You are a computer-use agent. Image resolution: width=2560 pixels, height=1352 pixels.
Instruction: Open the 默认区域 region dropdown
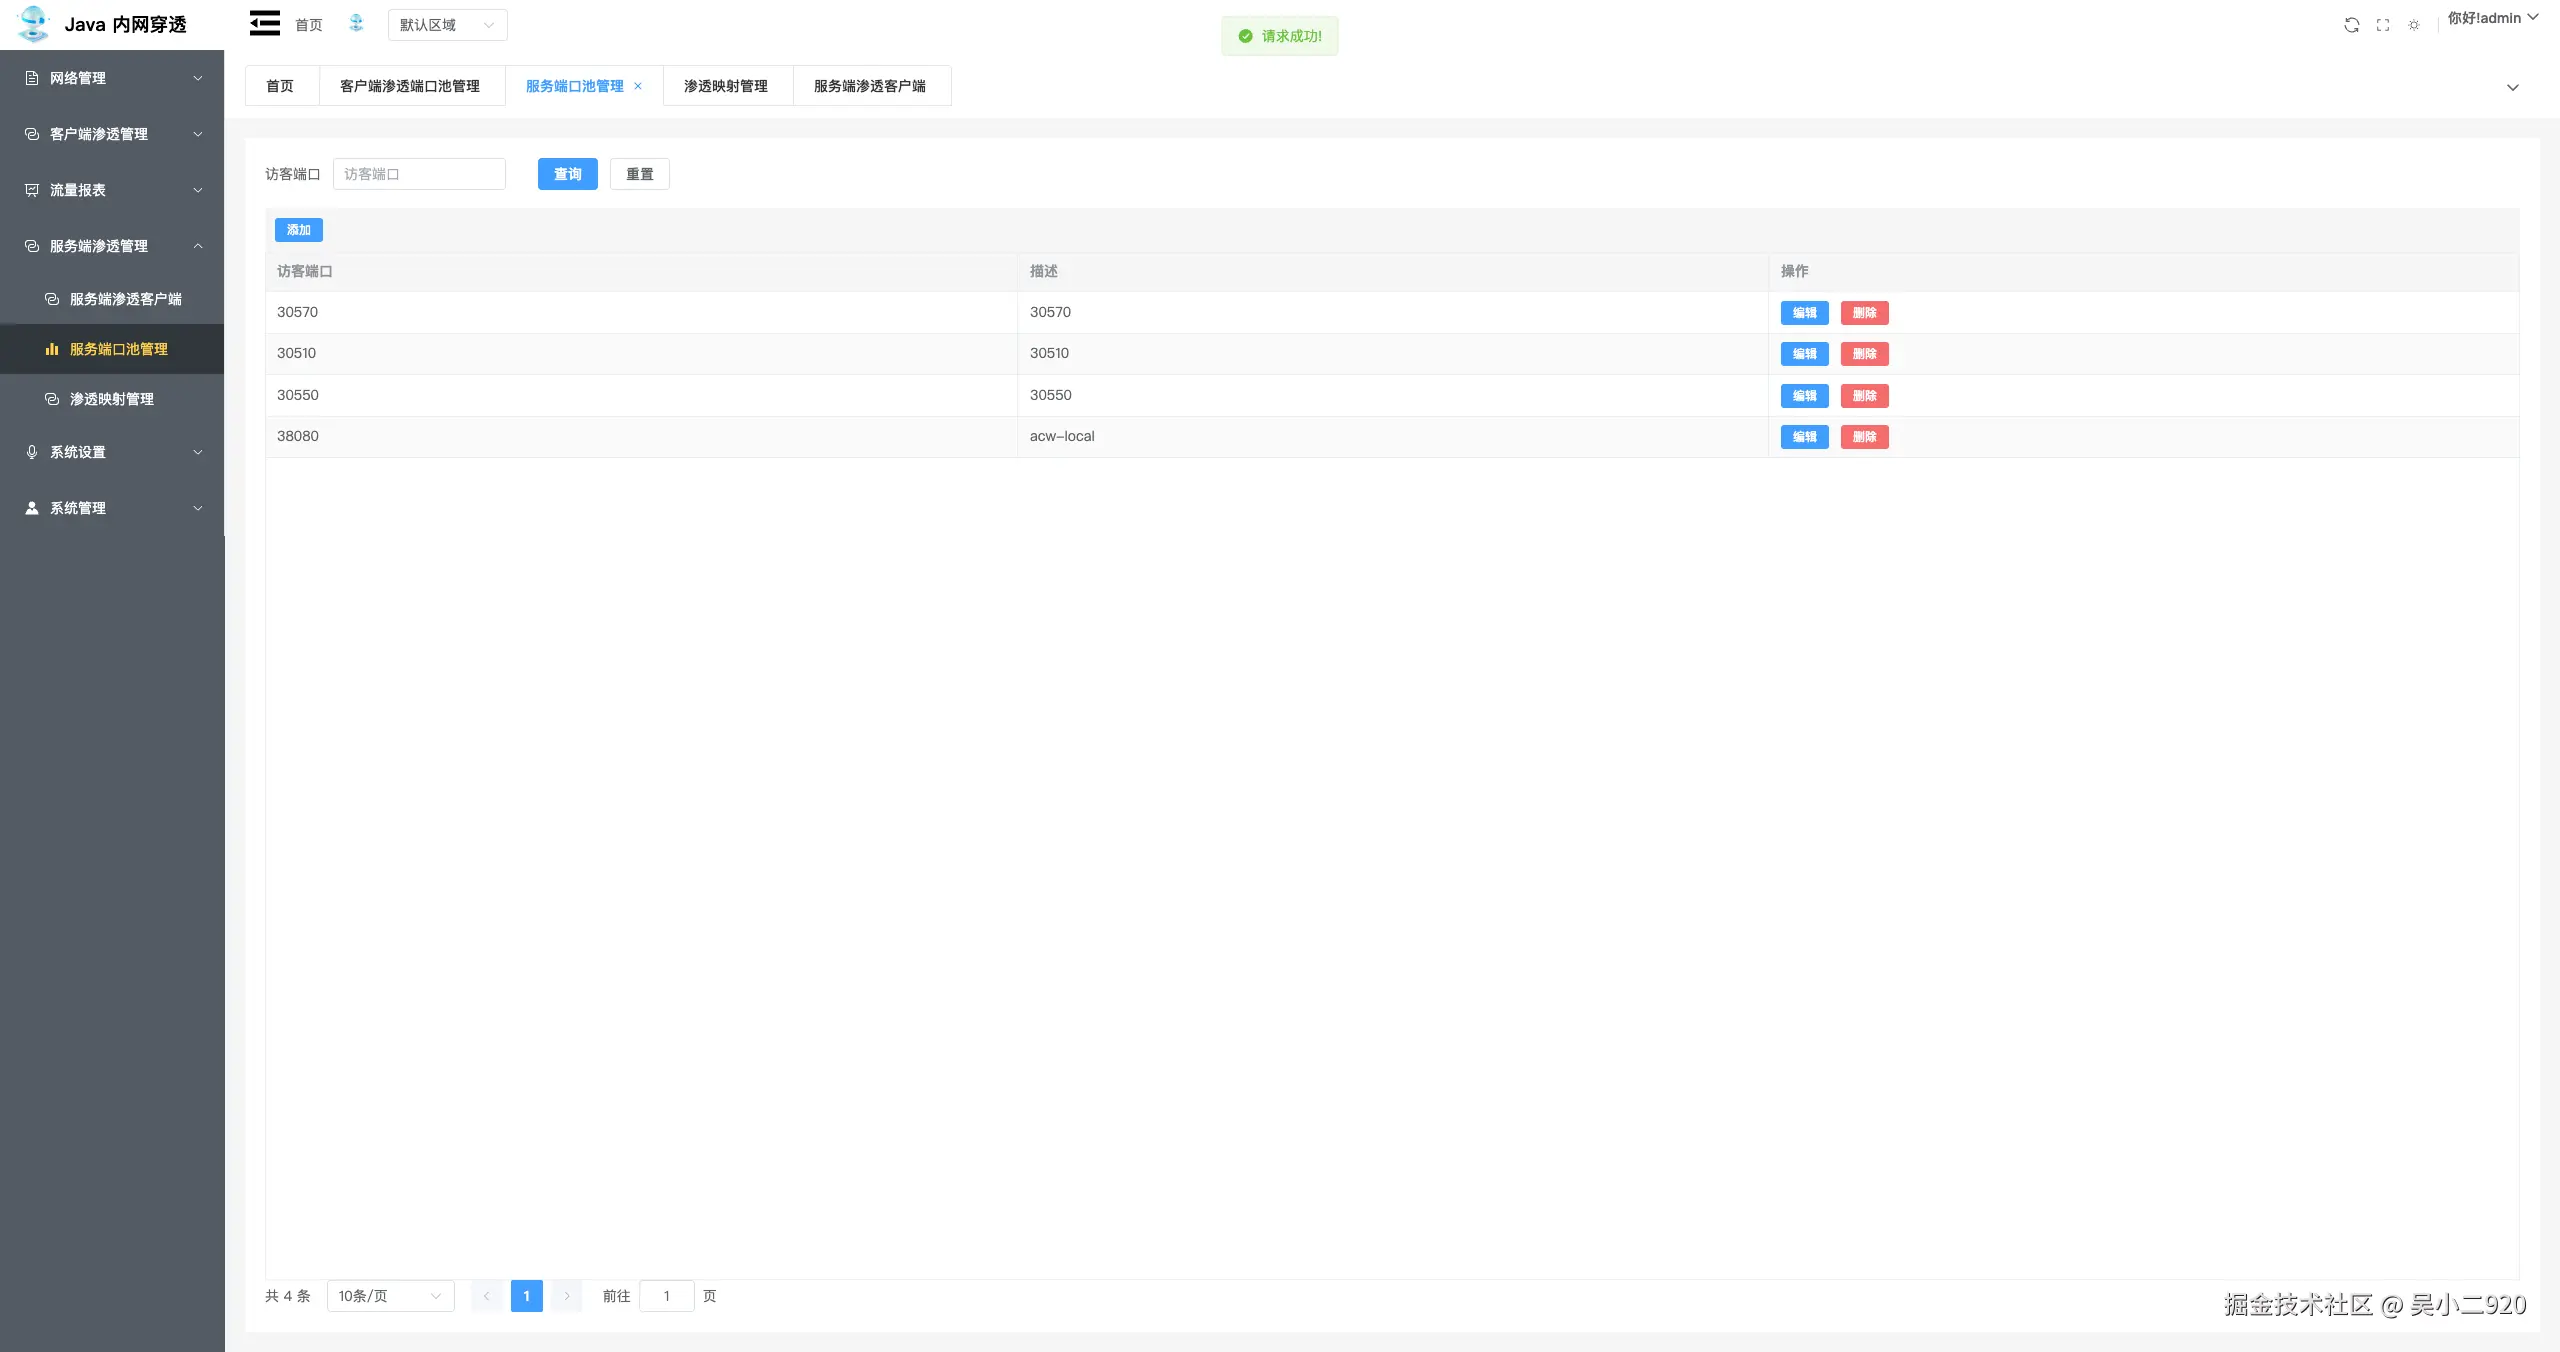coord(447,25)
